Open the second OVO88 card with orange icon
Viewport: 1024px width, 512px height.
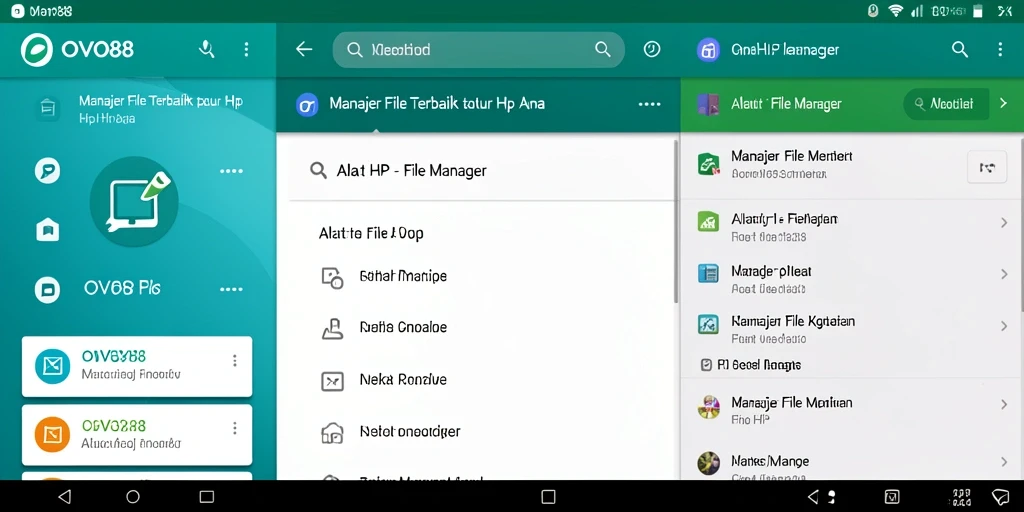tap(137, 434)
